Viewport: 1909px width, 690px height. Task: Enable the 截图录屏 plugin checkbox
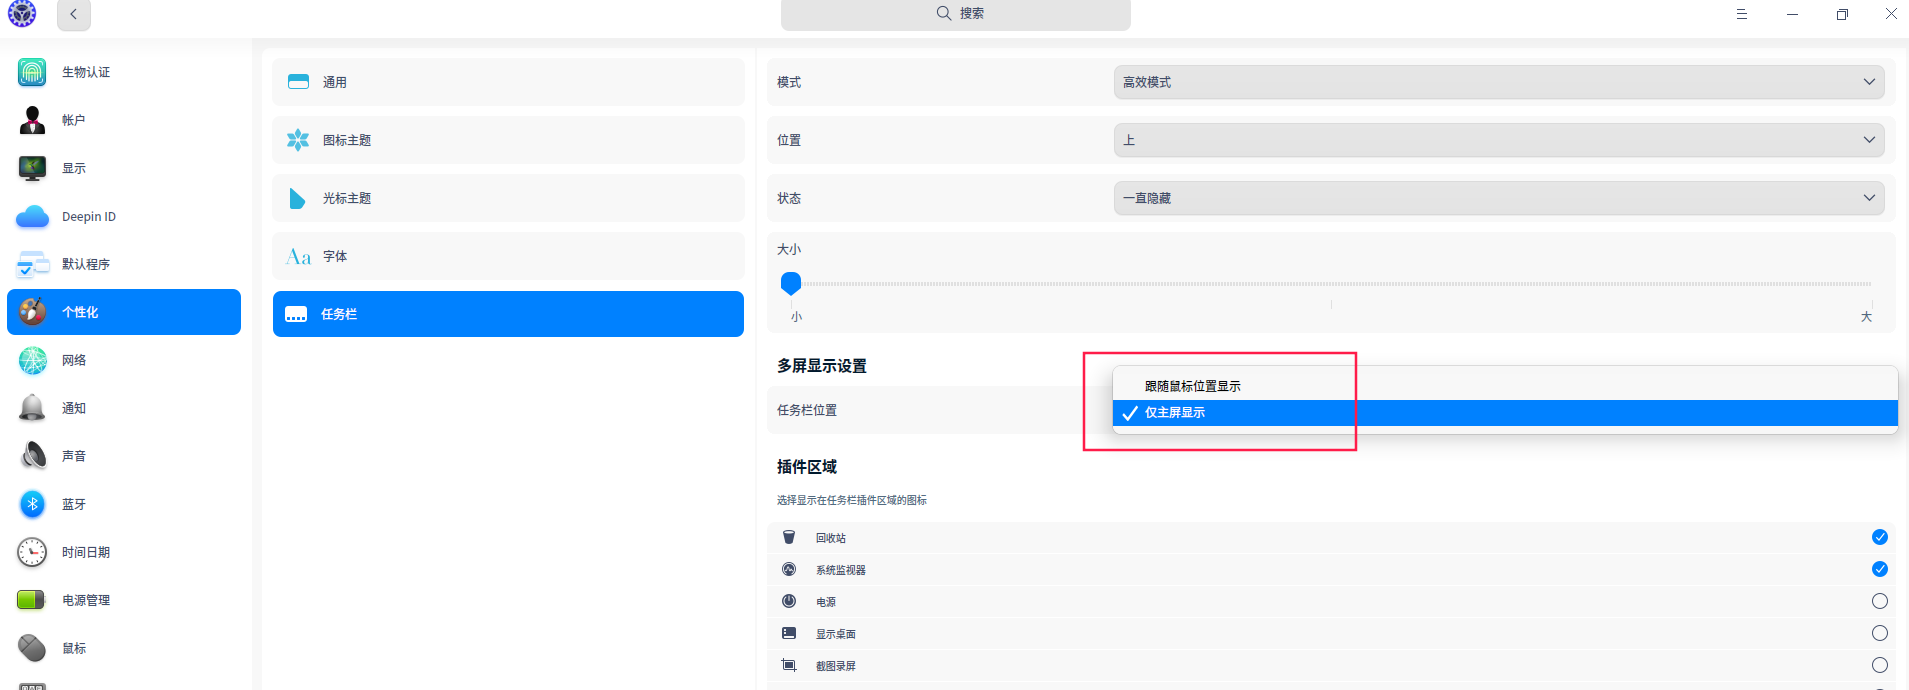1880,665
